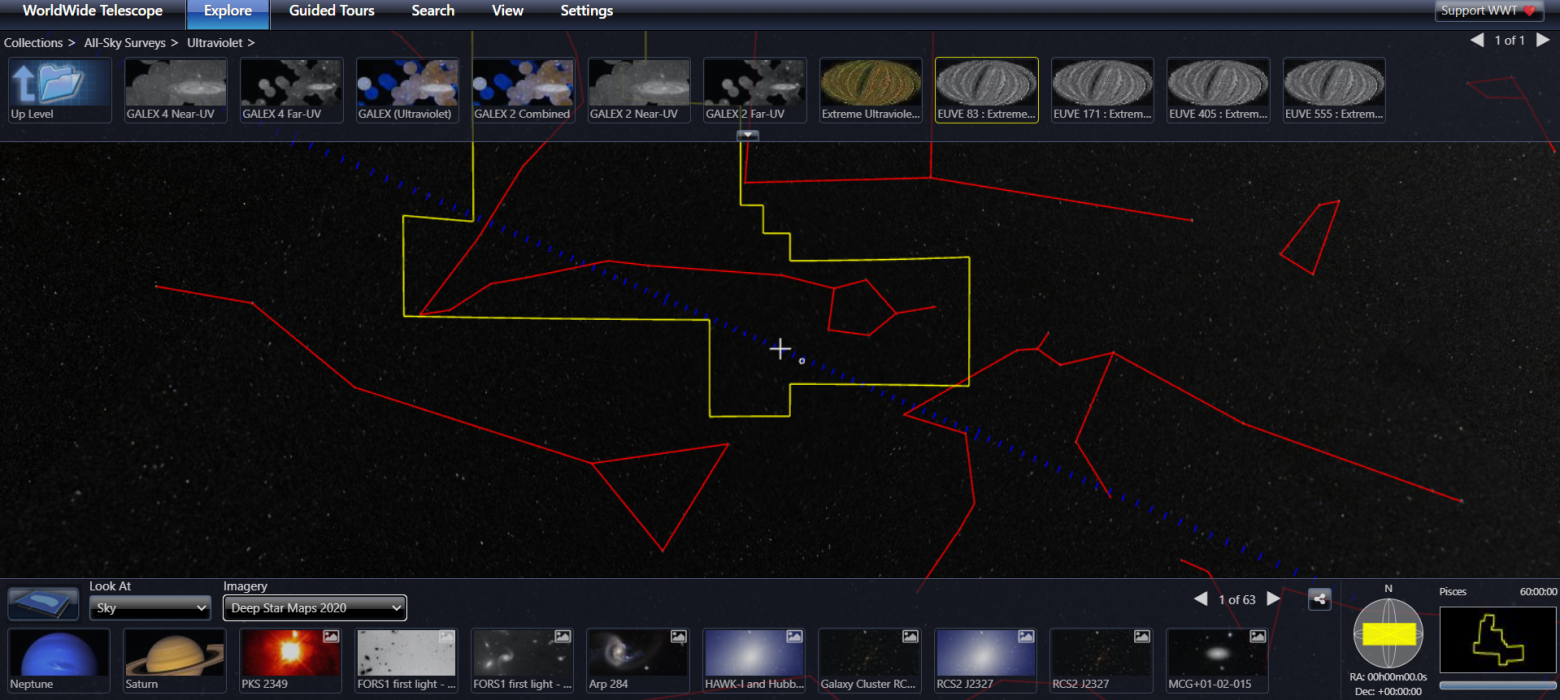Image resolution: width=1560 pixels, height=700 pixels.
Task: Select EUVE 405 survey
Action: (1218, 90)
